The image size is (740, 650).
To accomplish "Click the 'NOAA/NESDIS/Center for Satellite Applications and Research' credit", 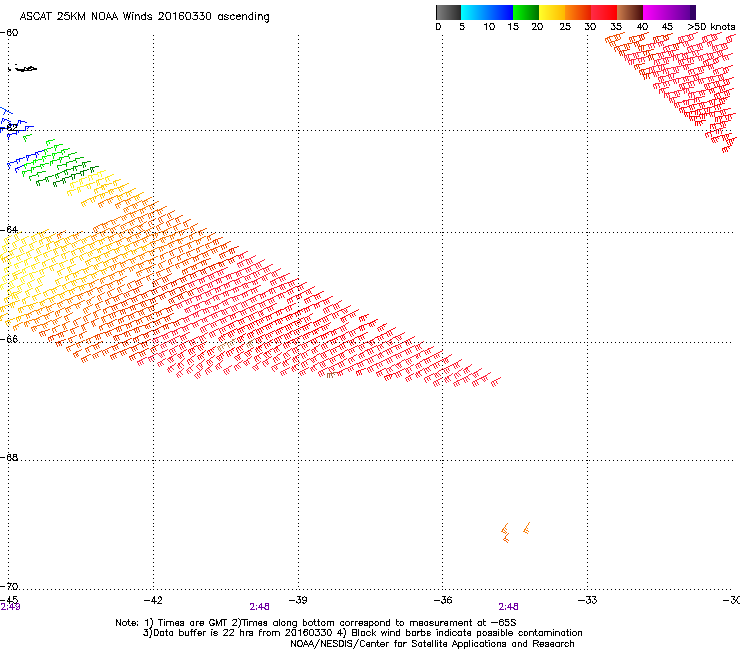I will 432,644.
